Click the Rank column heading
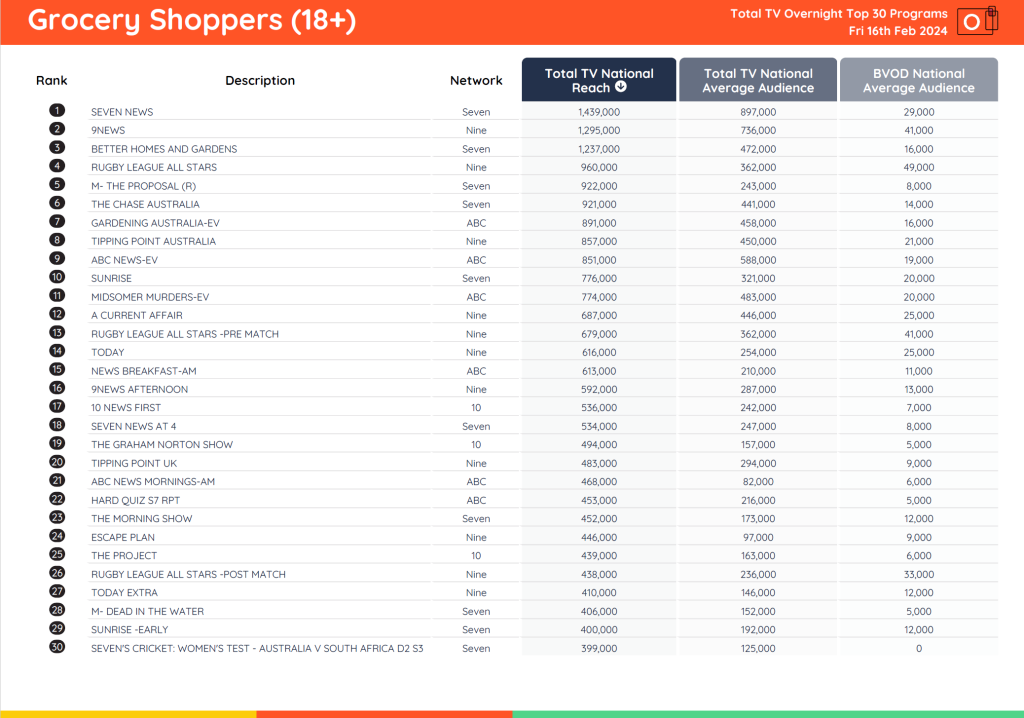Screen dimensions: 1024x718 click(52, 80)
